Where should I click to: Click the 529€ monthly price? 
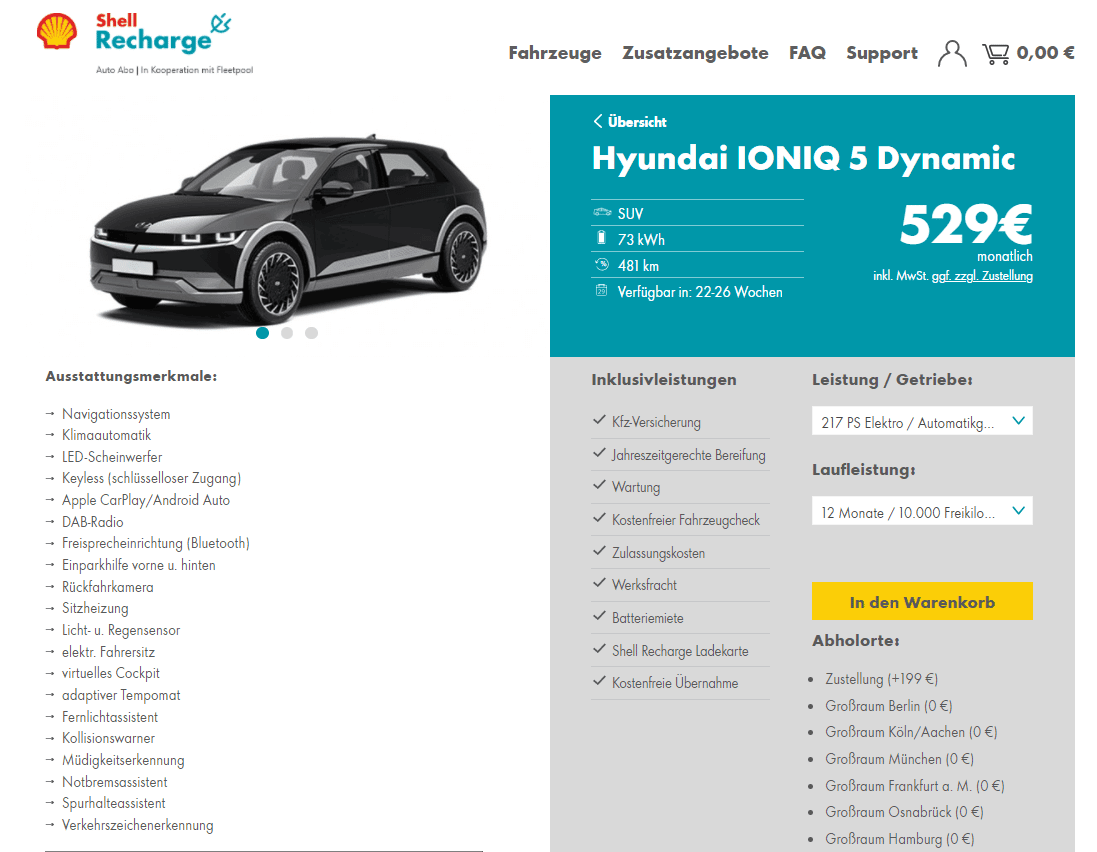(x=965, y=225)
